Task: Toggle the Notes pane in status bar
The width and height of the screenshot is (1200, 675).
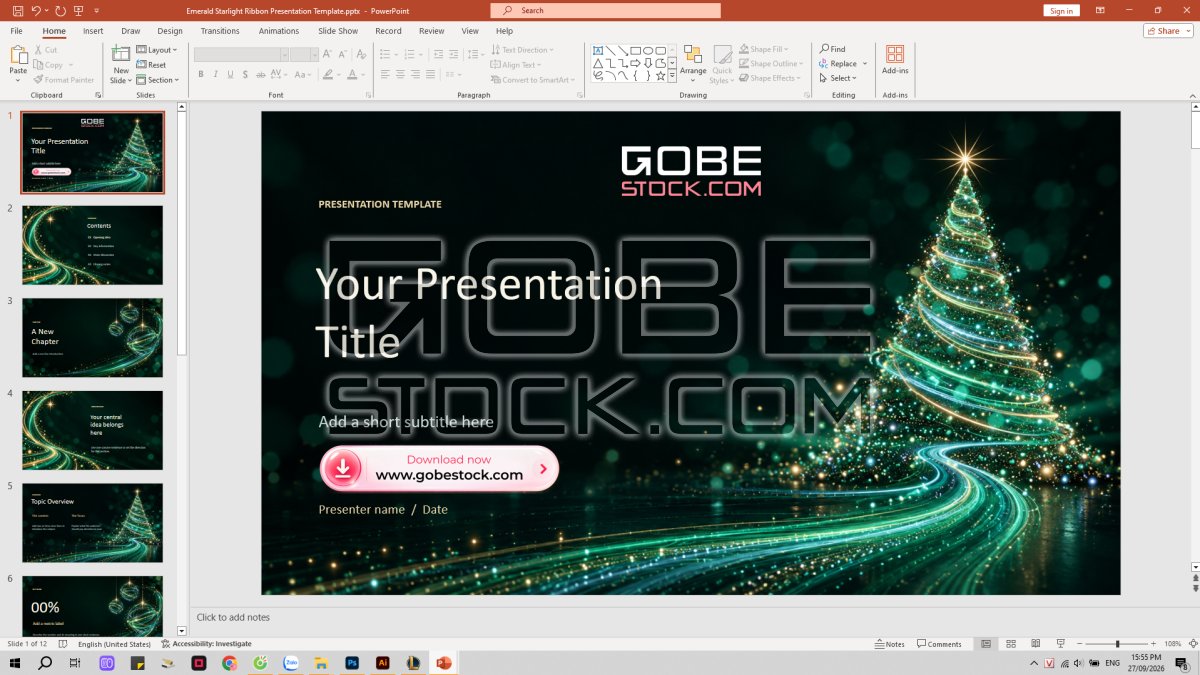Action: [x=889, y=644]
